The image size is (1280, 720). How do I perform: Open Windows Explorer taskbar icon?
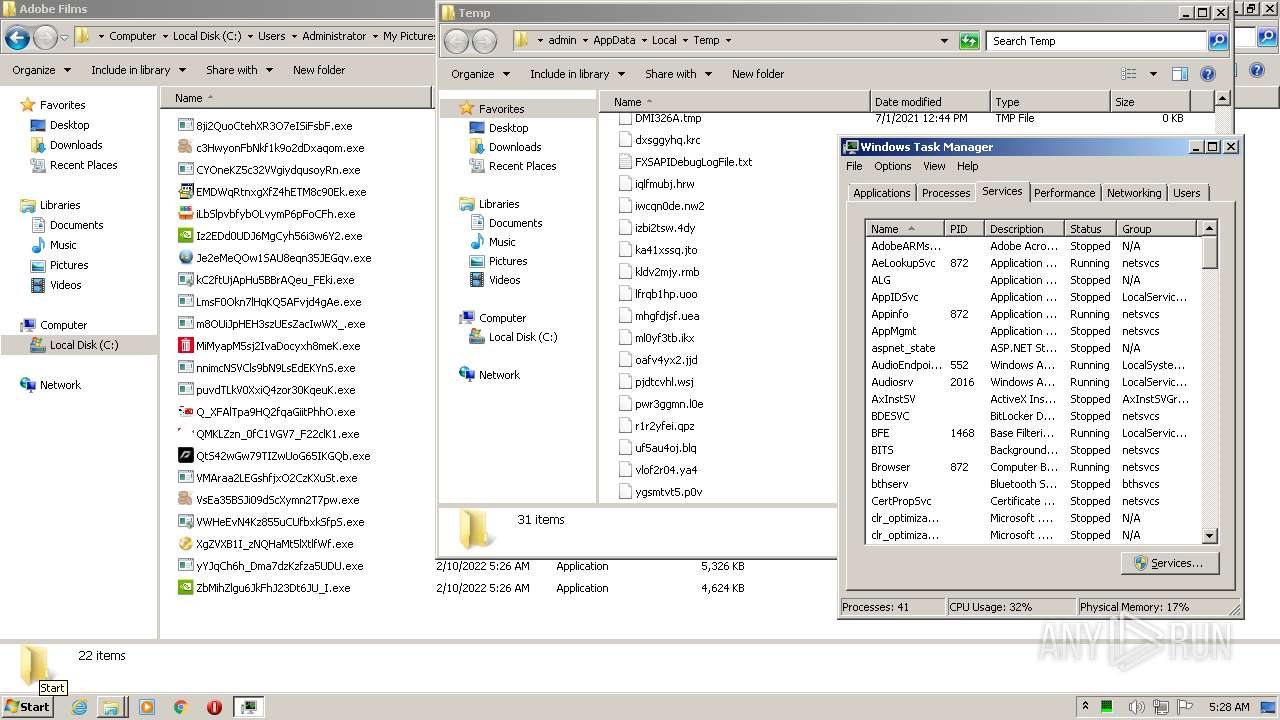click(x=111, y=707)
